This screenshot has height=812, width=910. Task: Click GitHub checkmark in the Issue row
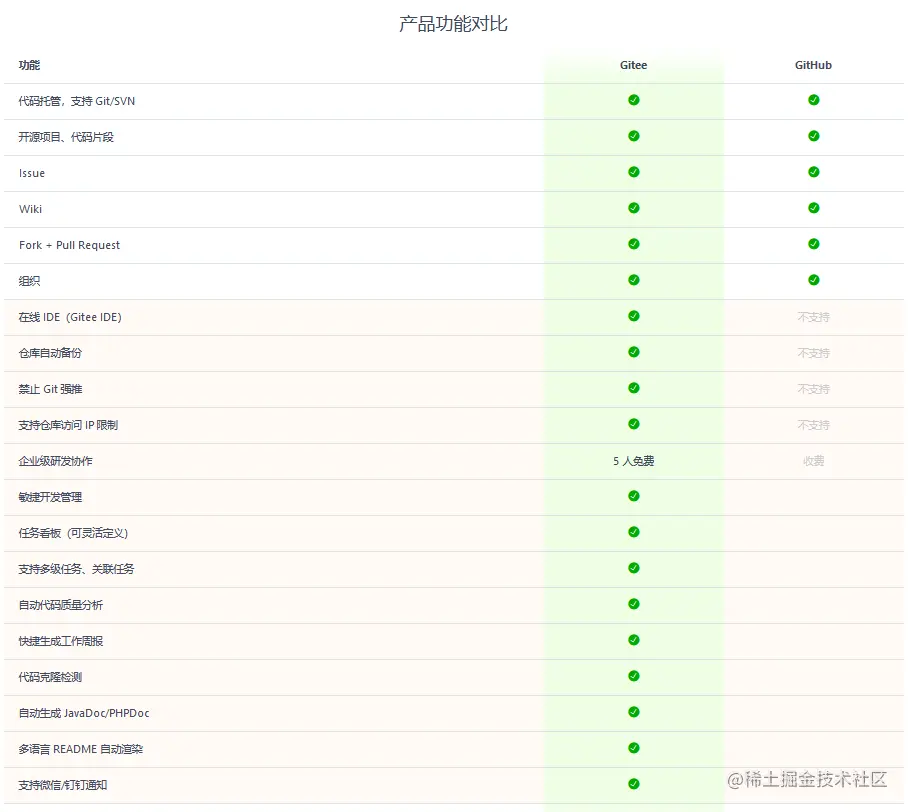[814, 172]
